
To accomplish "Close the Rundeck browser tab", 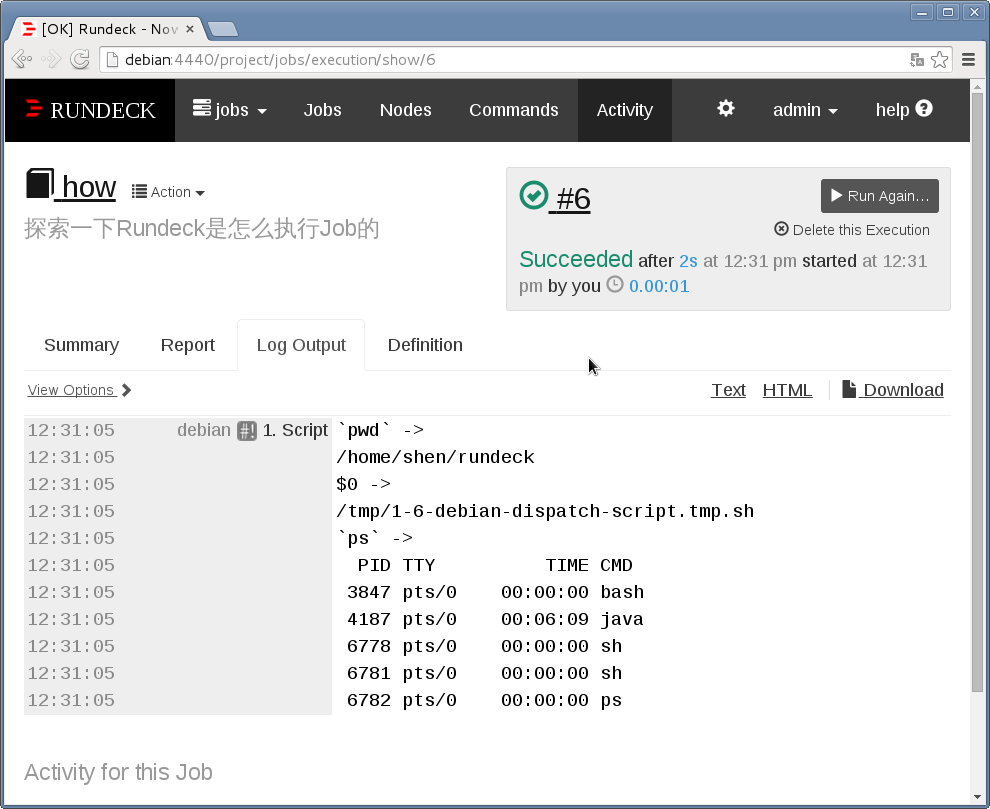I will 189,29.
